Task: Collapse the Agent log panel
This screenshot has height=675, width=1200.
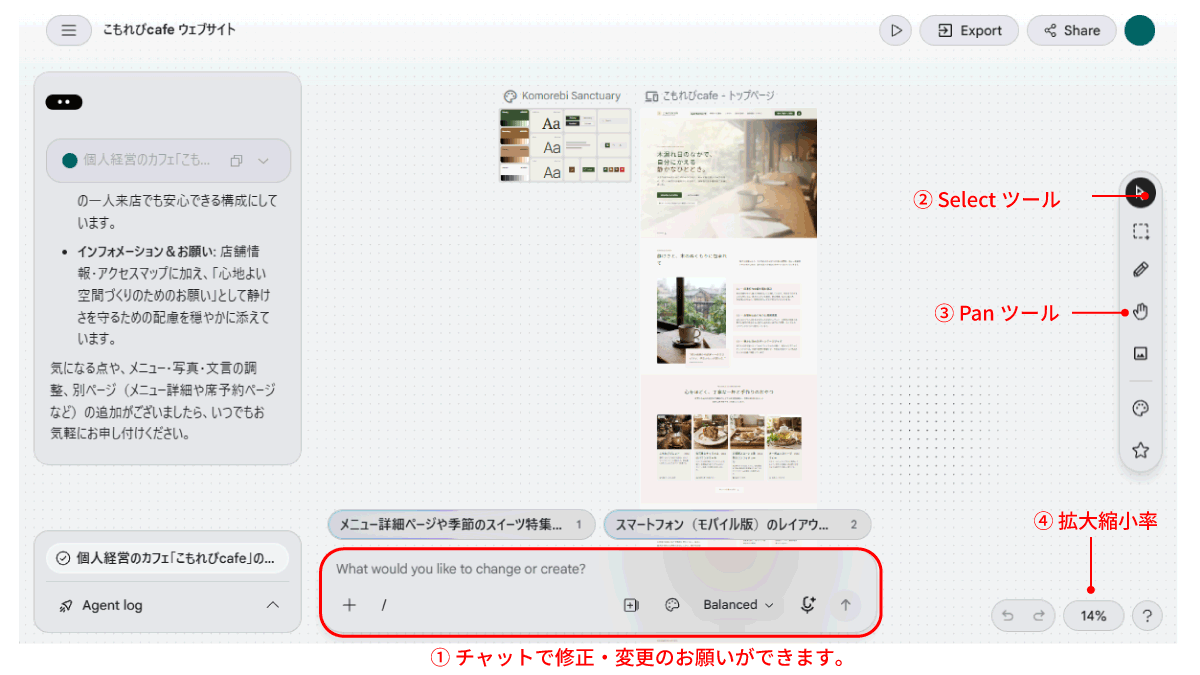Action: pyautogui.click(x=272, y=605)
